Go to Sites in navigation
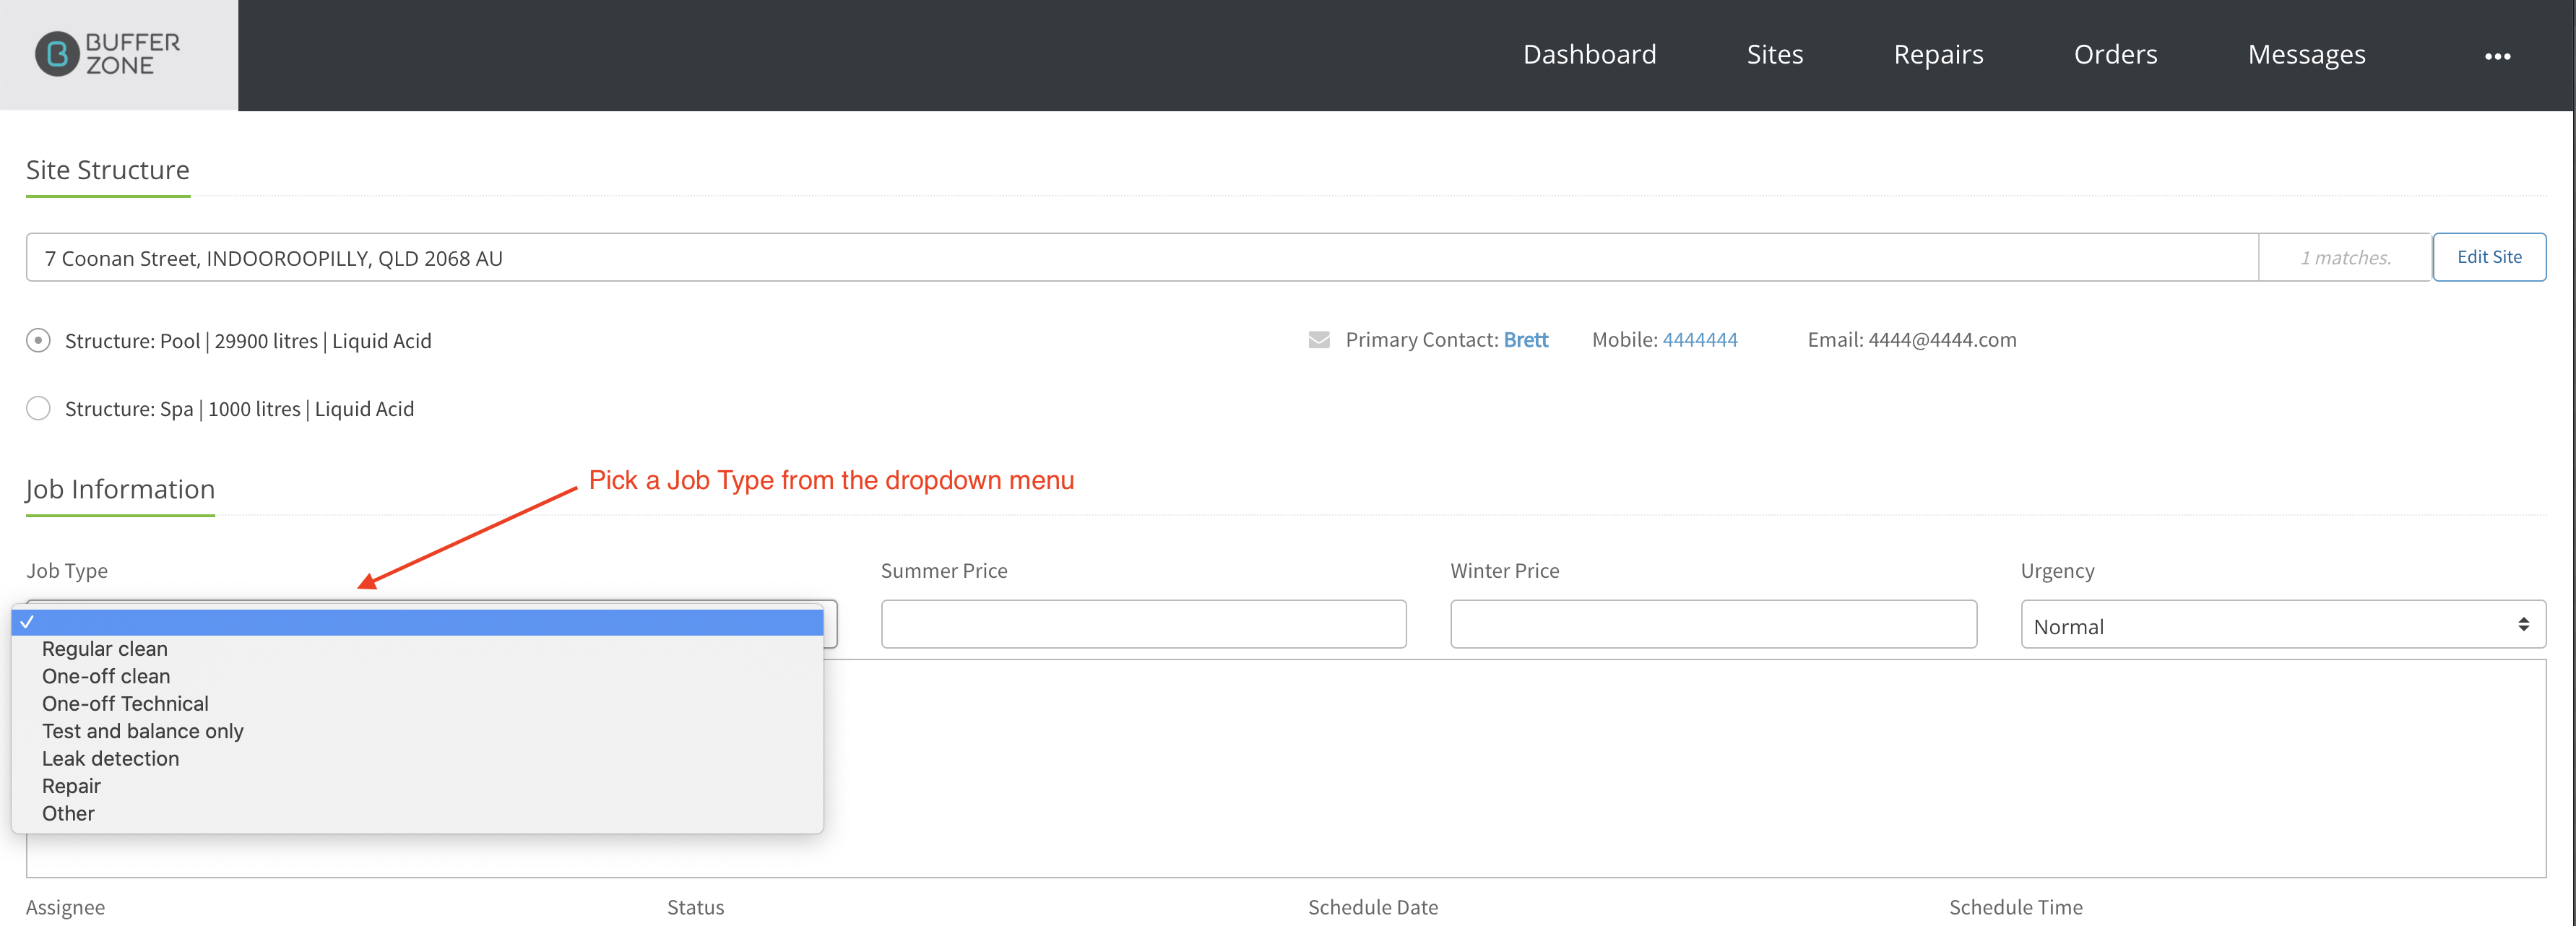The image size is (2576, 926). click(x=1774, y=54)
